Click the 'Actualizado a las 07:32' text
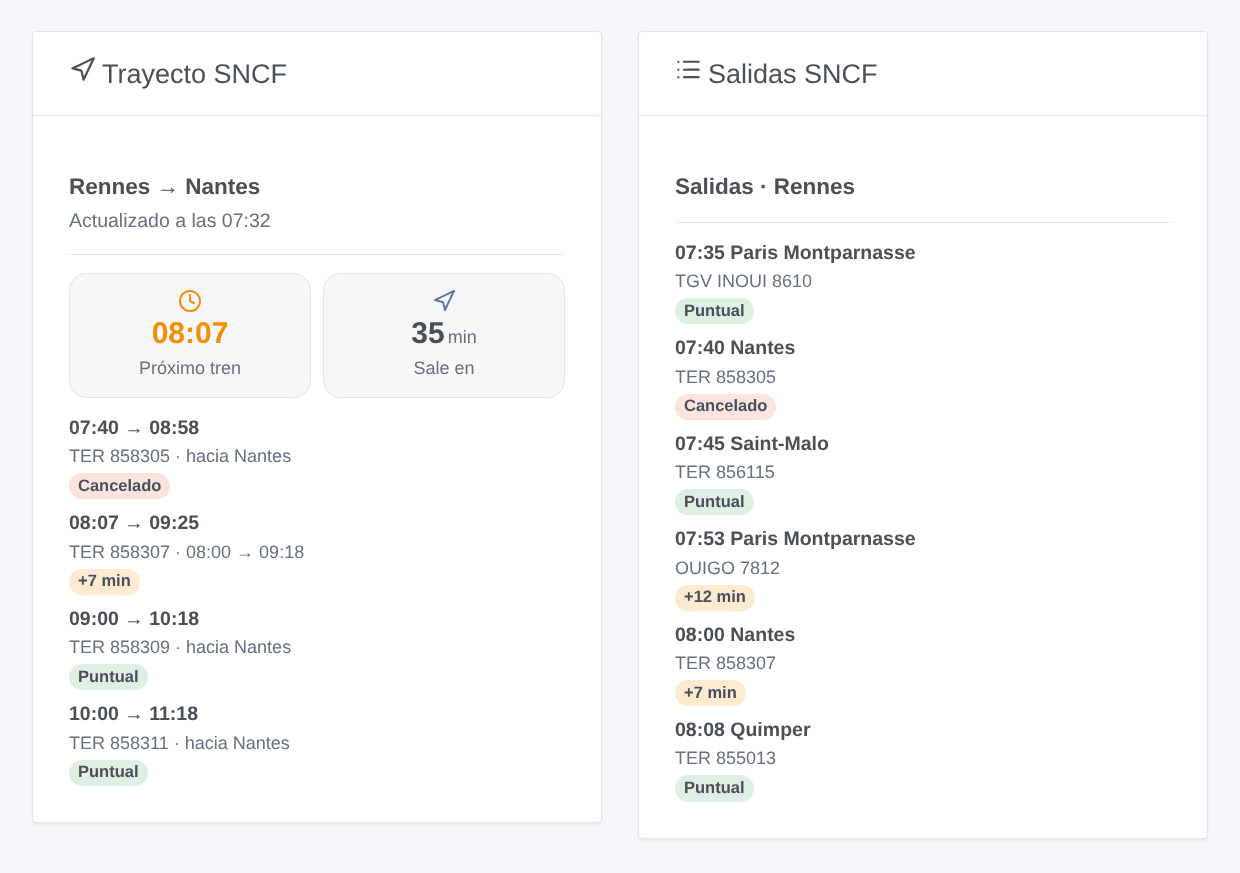Viewport: 1240px width, 873px height. (x=170, y=221)
